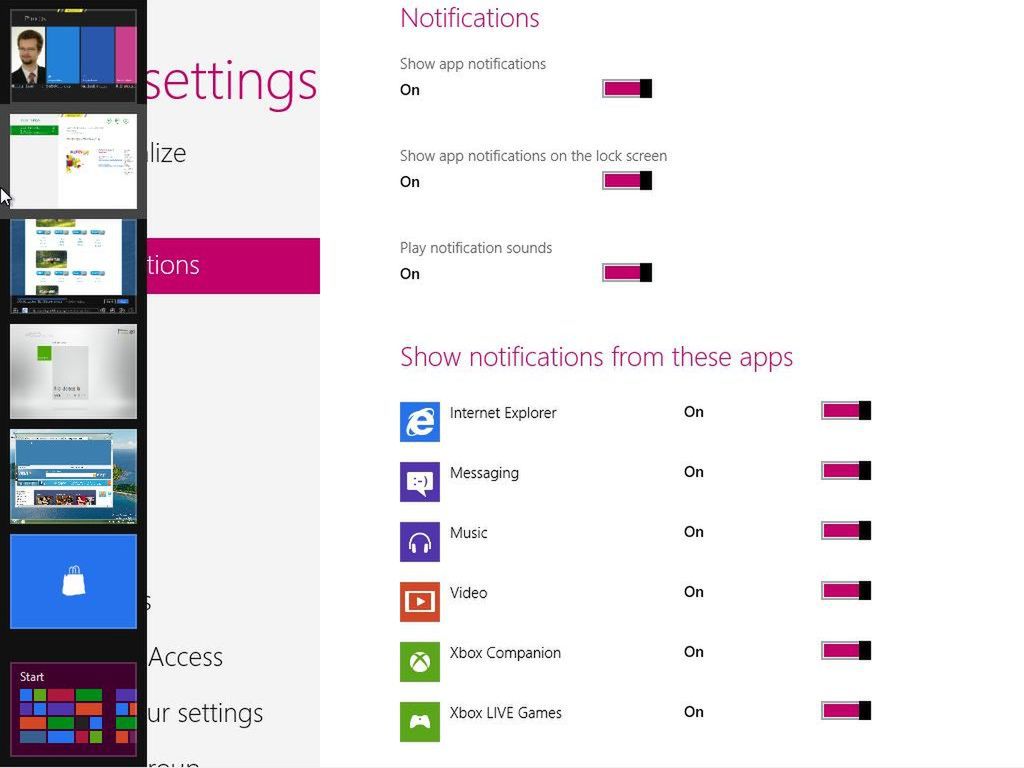Open the Start screen thumbnail

point(73,711)
